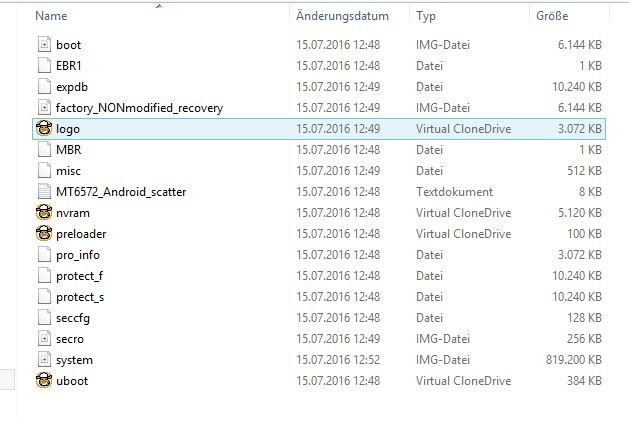Sort by Änderungsdatum column header
This screenshot has width=629, height=421.
[x=342, y=16]
